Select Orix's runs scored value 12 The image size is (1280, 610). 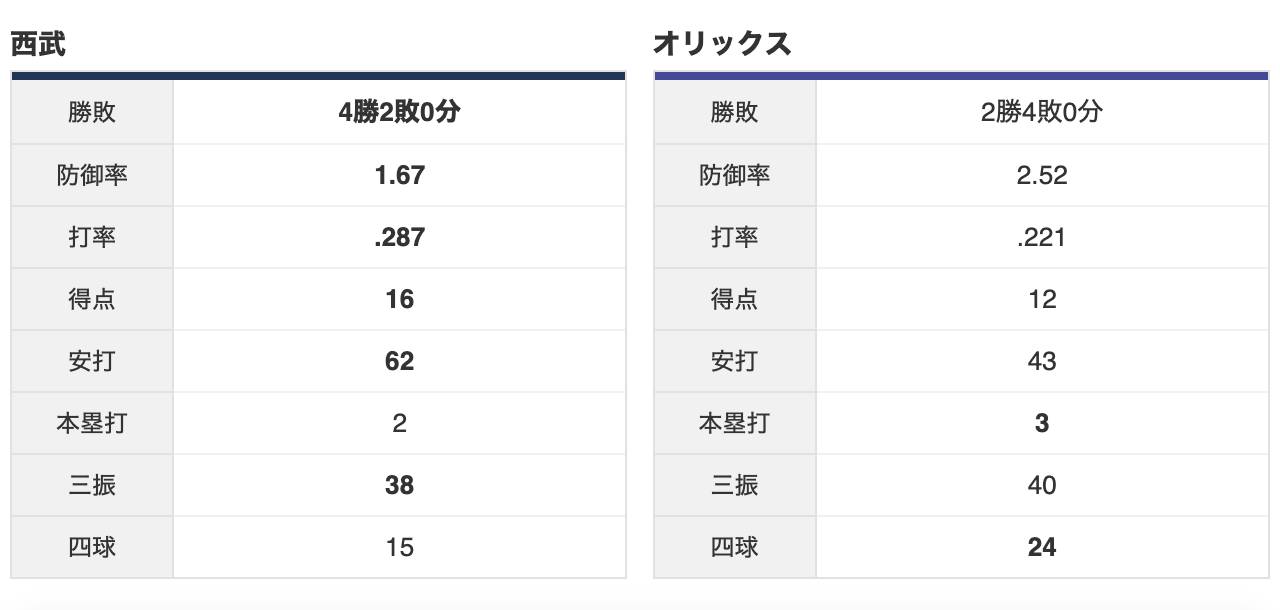pyautogui.click(x=1041, y=299)
